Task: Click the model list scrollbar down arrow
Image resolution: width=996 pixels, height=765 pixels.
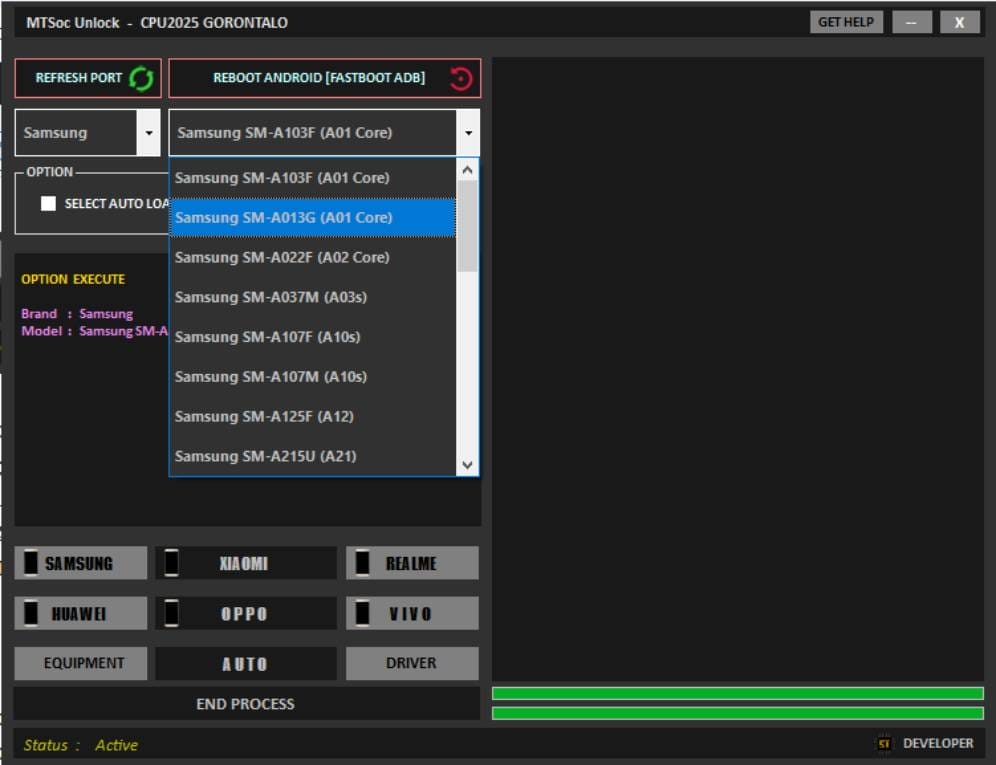Action: [x=467, y=462]
